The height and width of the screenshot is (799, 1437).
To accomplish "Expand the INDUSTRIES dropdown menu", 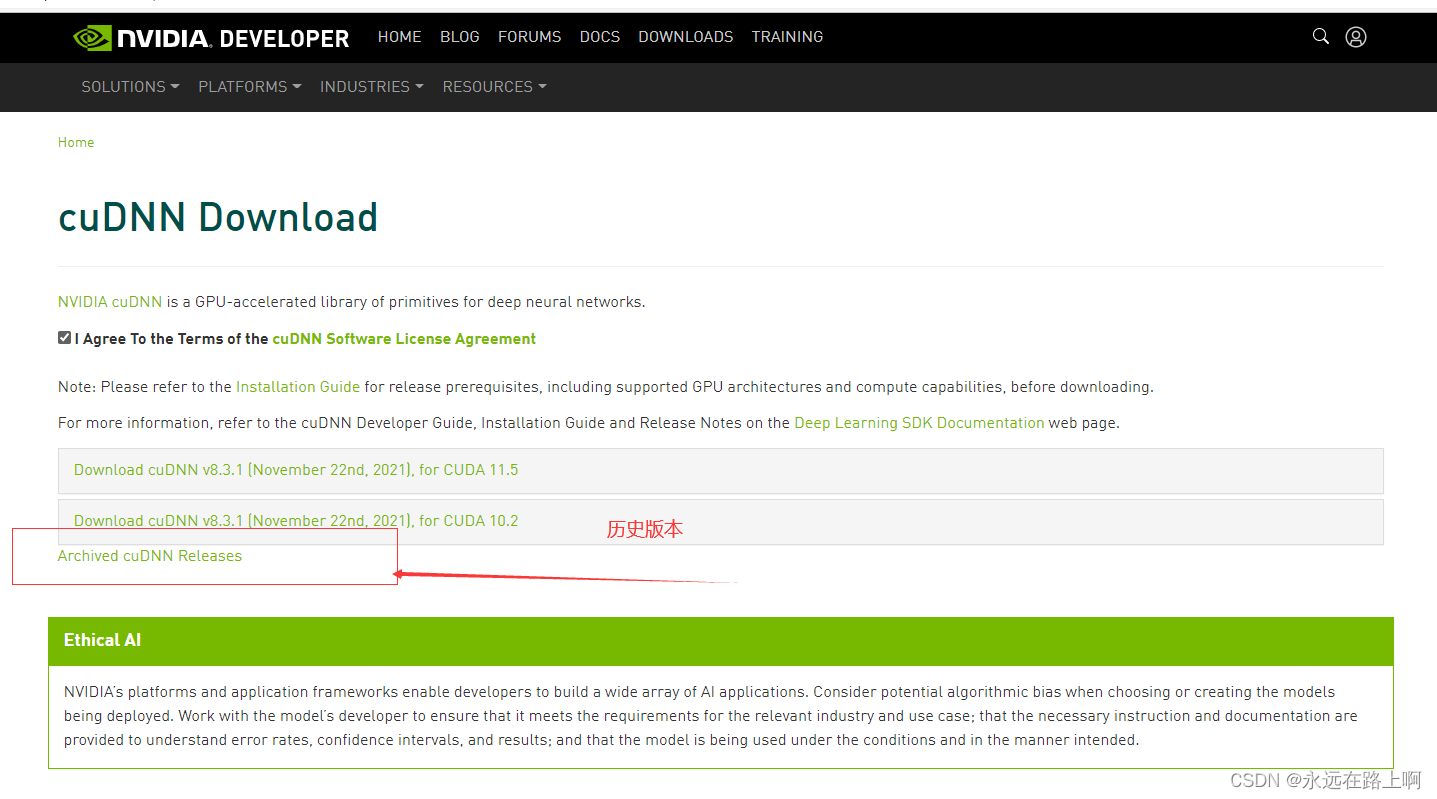I will tap(371, 87).
